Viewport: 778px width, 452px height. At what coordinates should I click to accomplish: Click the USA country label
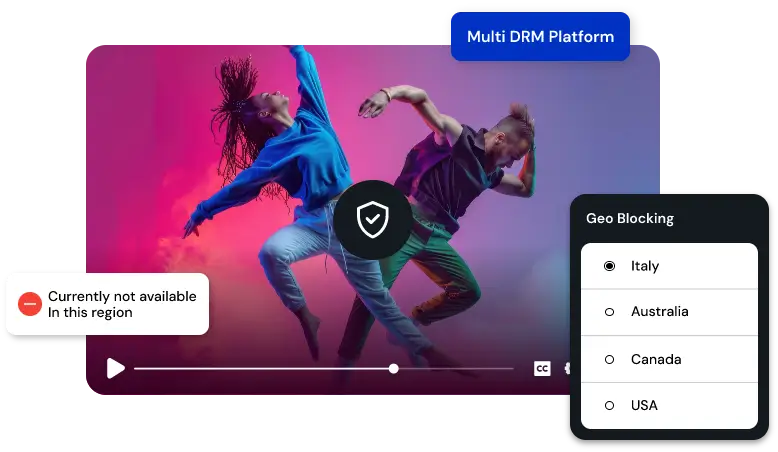point(644,405)
